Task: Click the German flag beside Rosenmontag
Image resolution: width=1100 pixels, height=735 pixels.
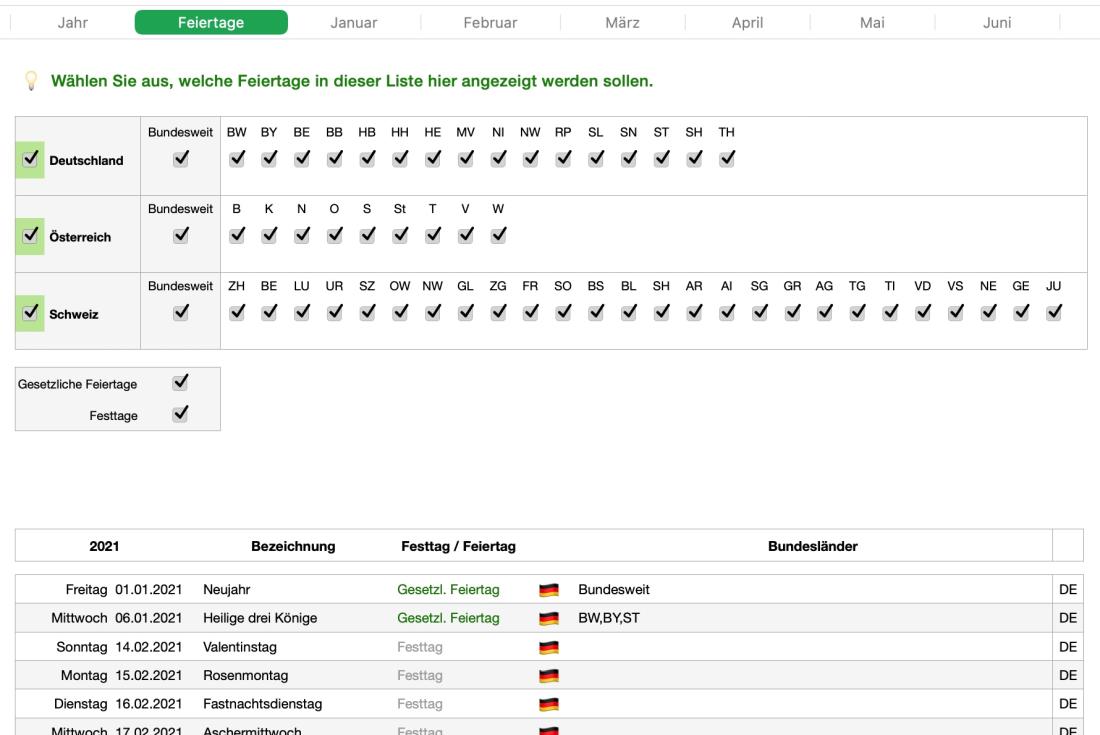Action: pos(548,675)
